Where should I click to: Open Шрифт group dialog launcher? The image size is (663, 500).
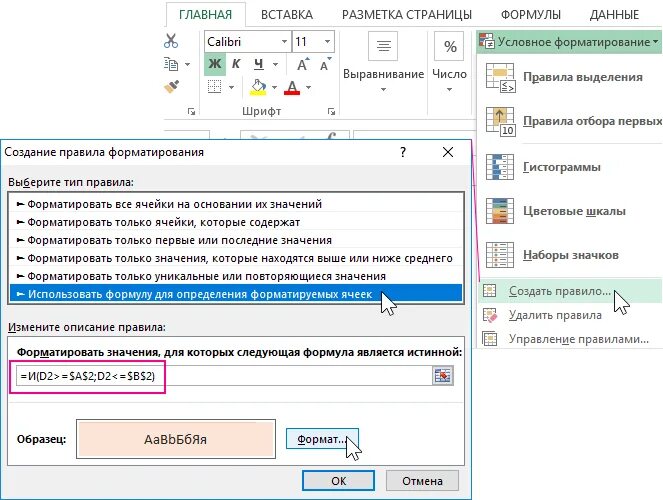coord(332,112)
